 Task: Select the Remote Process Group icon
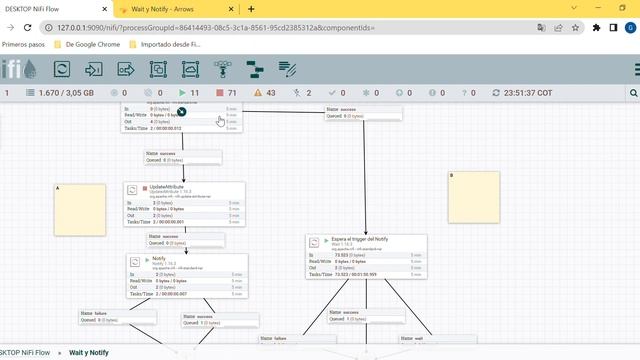point(190,69)
